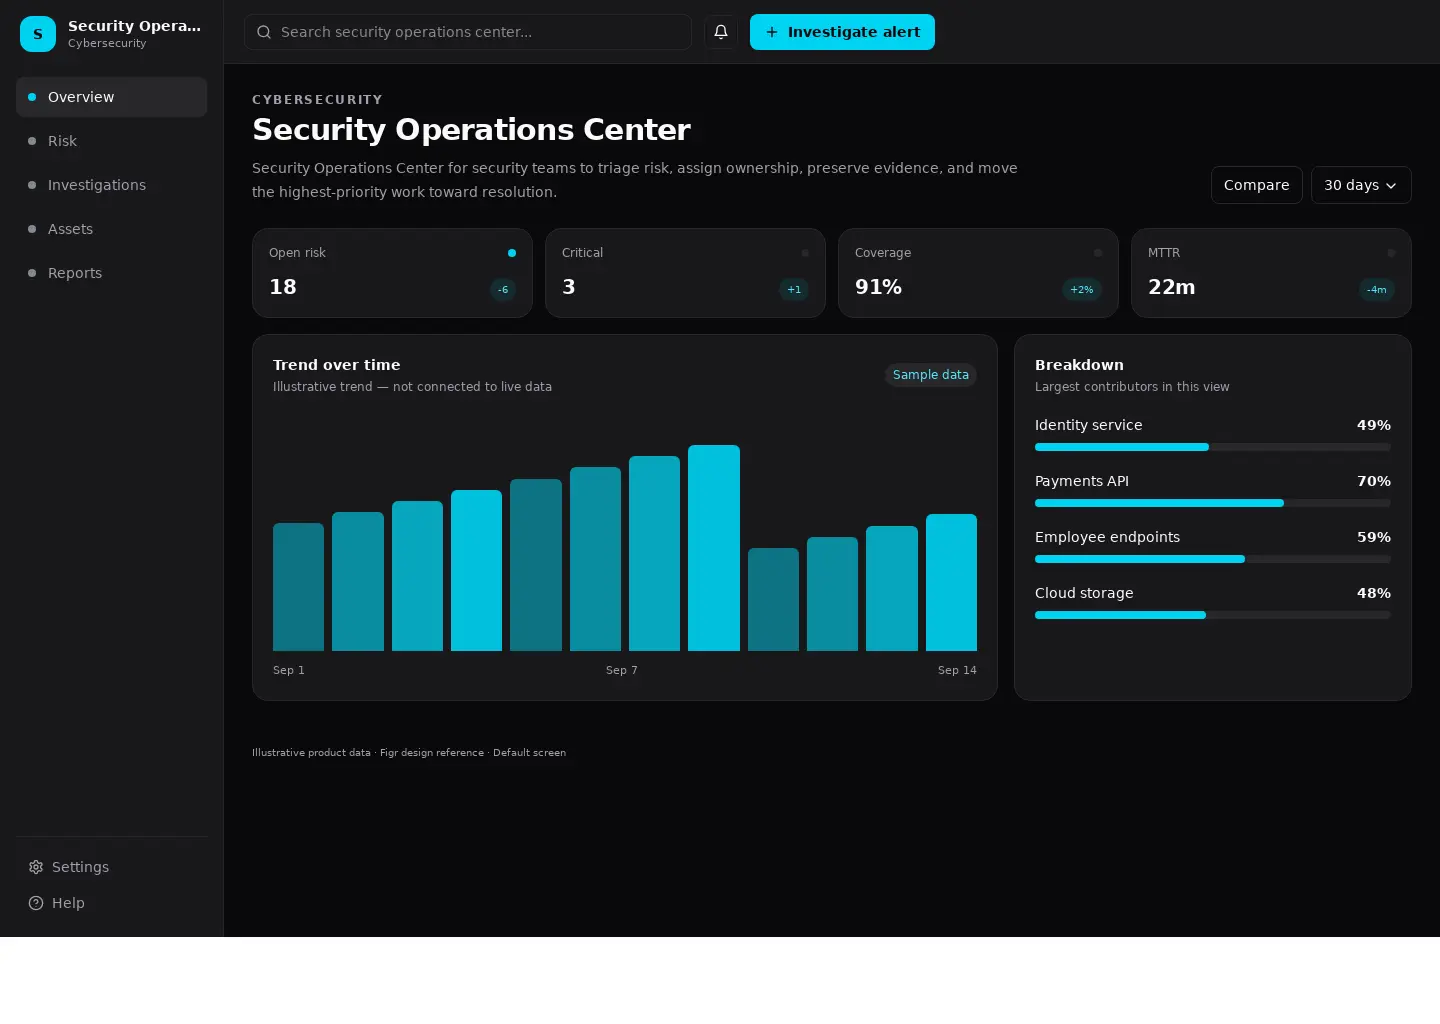Screen dimensions: 1440x1024
Task: Go to Overview in the sidebar
Action: 112,97
